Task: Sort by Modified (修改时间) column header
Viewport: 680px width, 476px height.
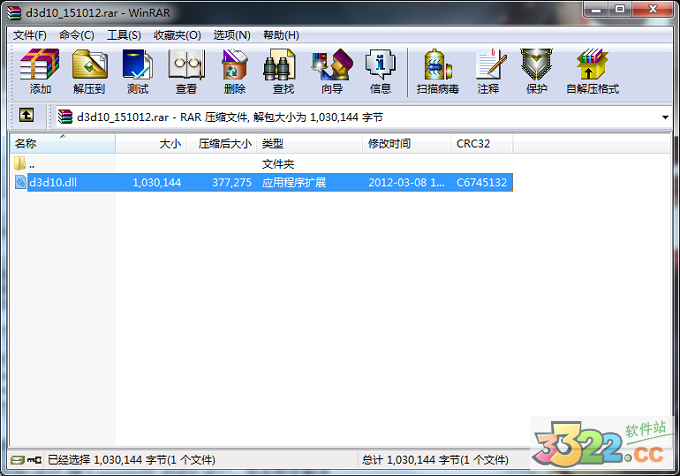Action: pyautogui.click(x=406, y=143)
